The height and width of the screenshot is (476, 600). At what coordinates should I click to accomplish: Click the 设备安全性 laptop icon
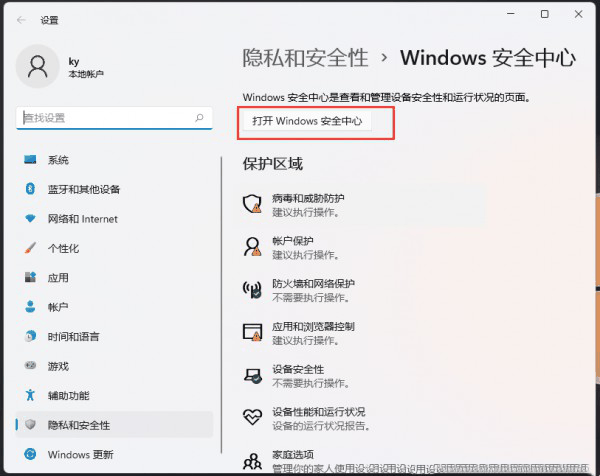253,376
